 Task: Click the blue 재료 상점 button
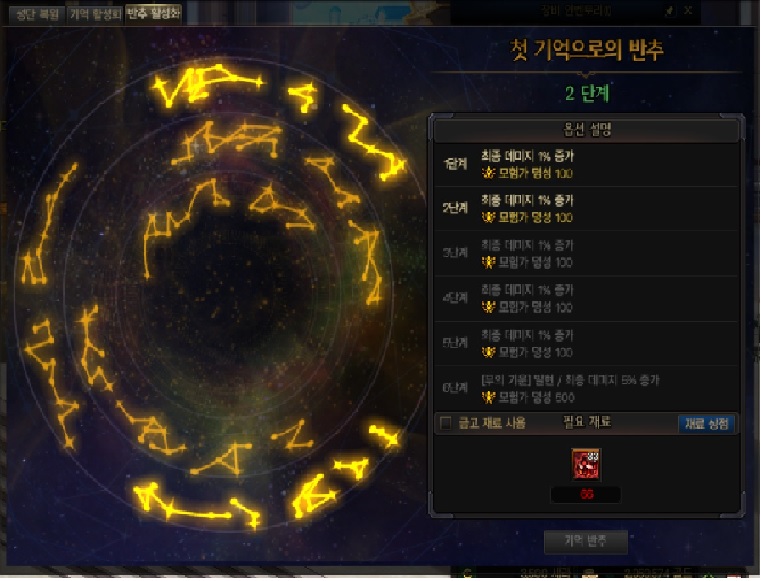pyautogui.click(x=707, y=424)
